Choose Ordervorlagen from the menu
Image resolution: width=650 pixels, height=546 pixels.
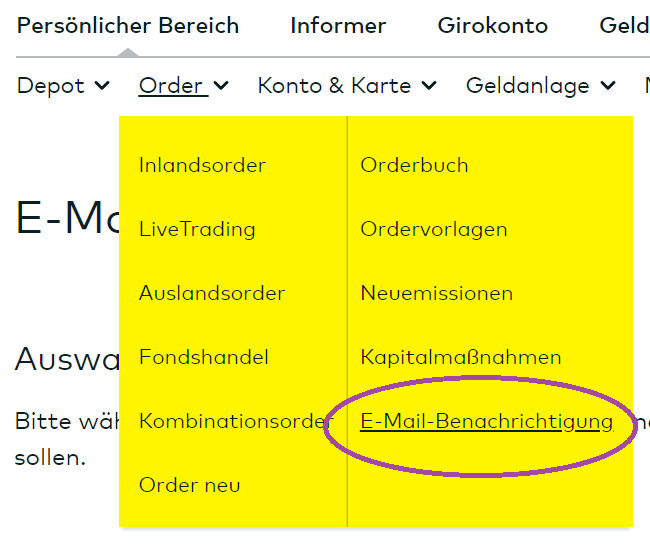coord(434,229)
